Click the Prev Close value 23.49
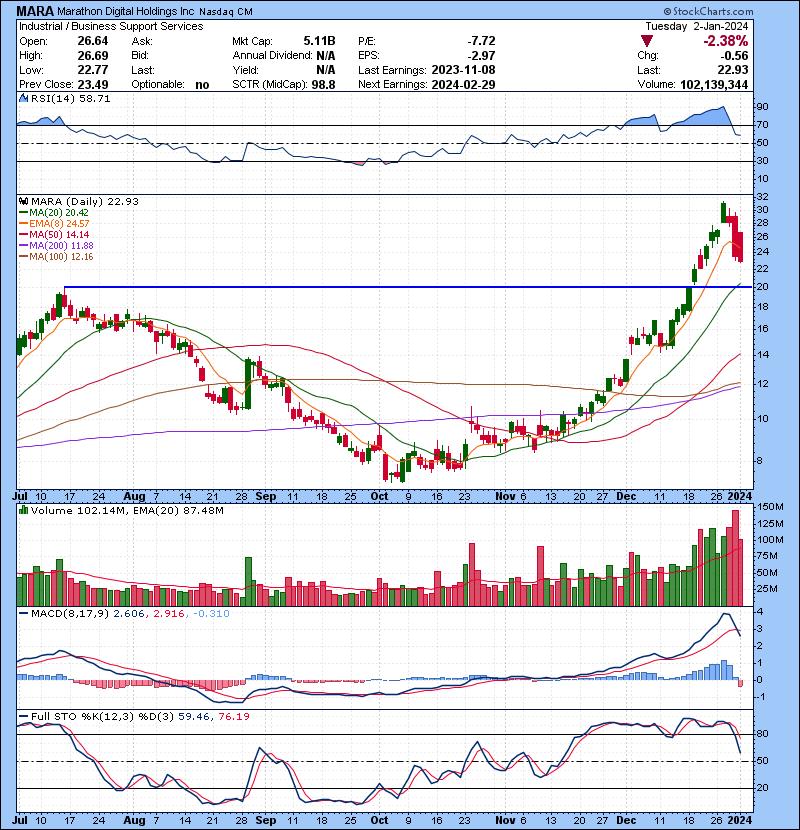 tap(93, 85)
